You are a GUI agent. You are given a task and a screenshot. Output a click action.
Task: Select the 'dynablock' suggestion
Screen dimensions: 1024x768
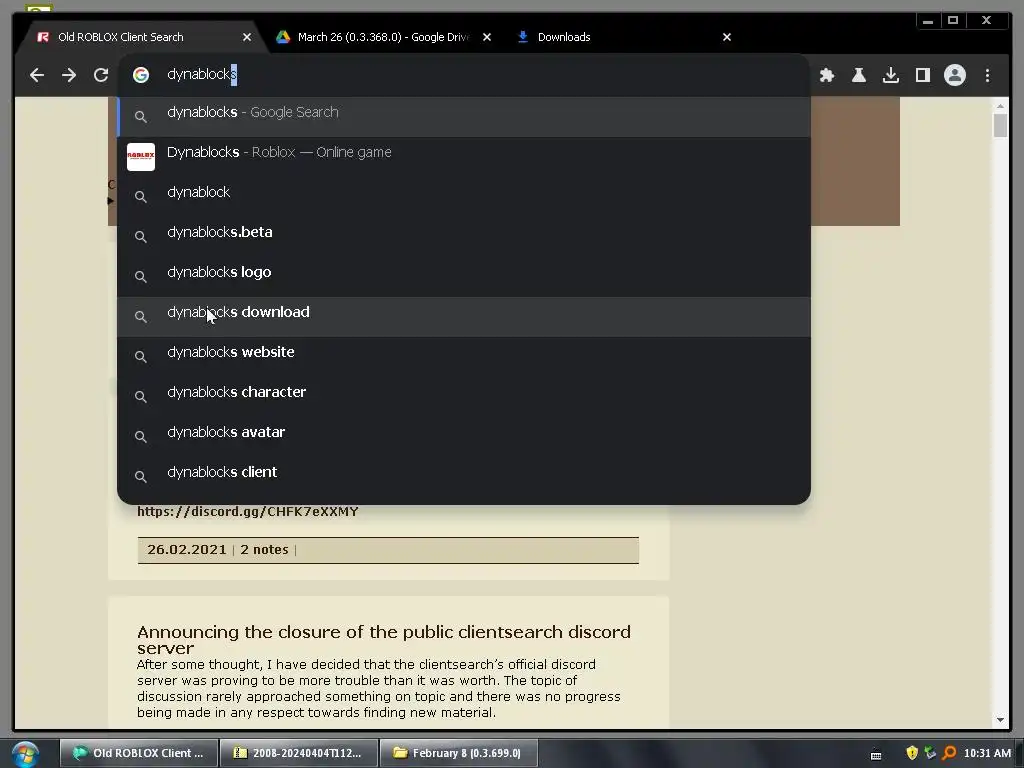coord(464,196)
